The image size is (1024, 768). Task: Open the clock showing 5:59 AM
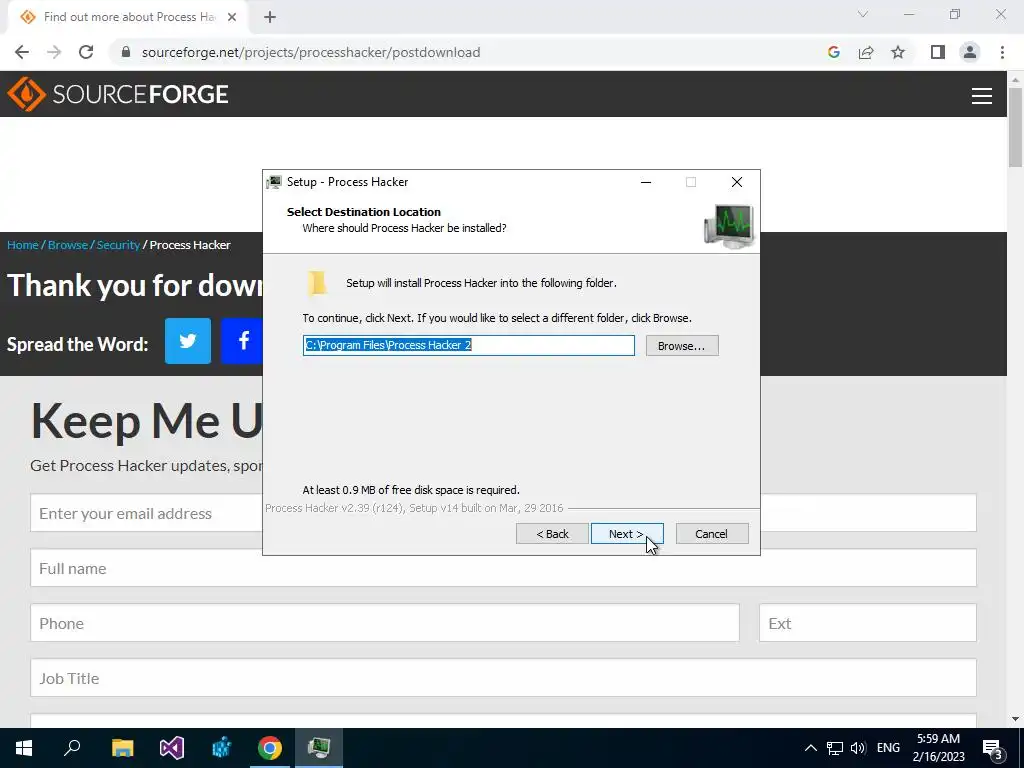(938, 748)
